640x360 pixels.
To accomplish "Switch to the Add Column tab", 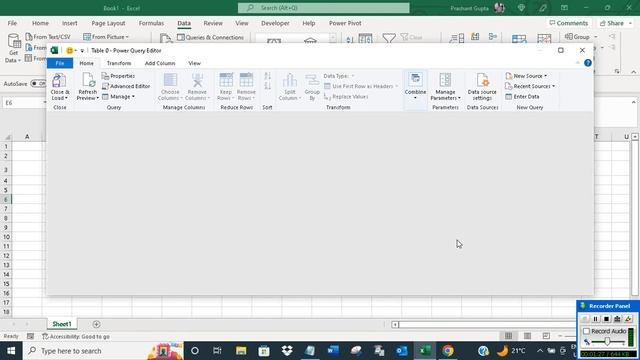I will (160, 63).
